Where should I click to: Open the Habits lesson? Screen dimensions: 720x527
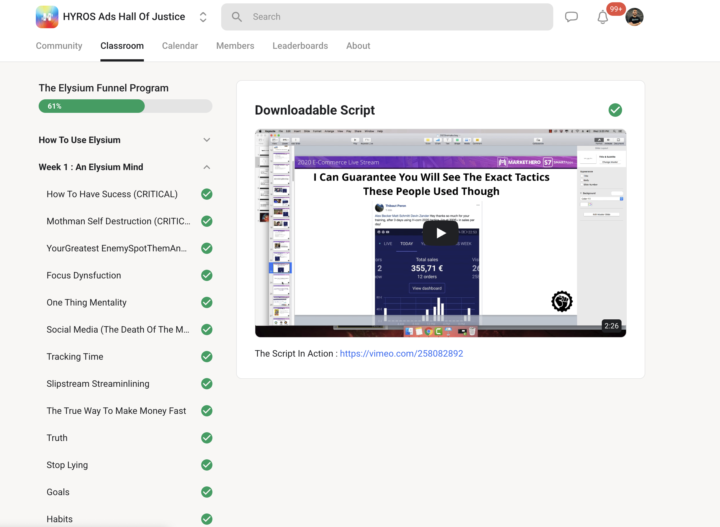59,519
